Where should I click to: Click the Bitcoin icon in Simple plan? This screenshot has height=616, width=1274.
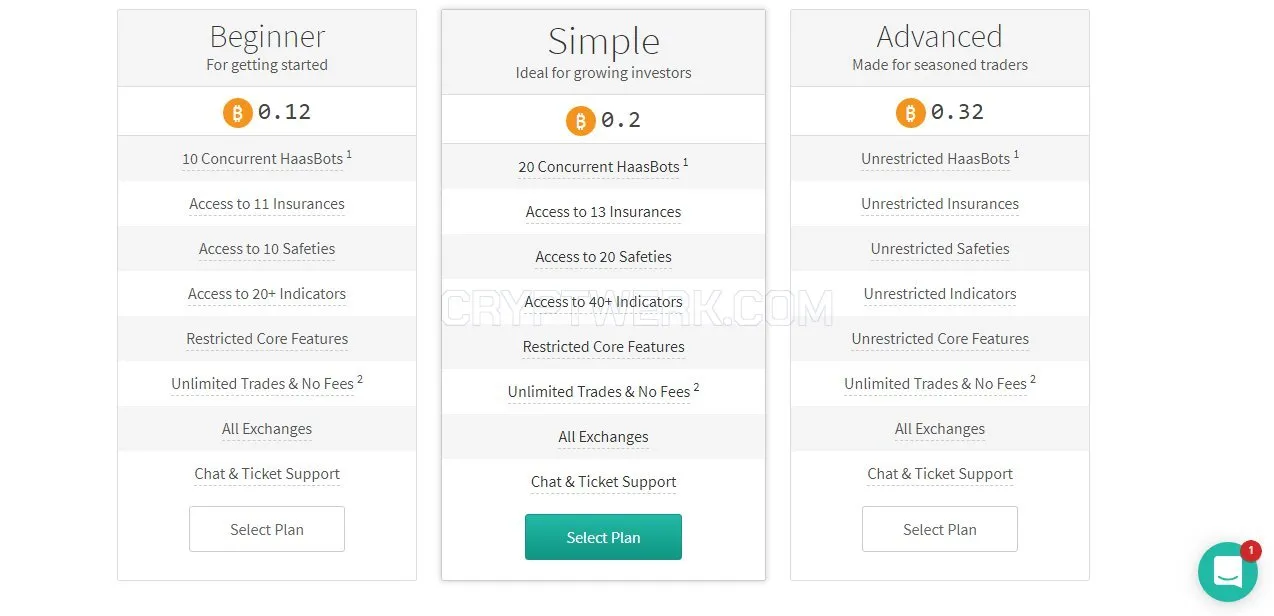[580, 121]
